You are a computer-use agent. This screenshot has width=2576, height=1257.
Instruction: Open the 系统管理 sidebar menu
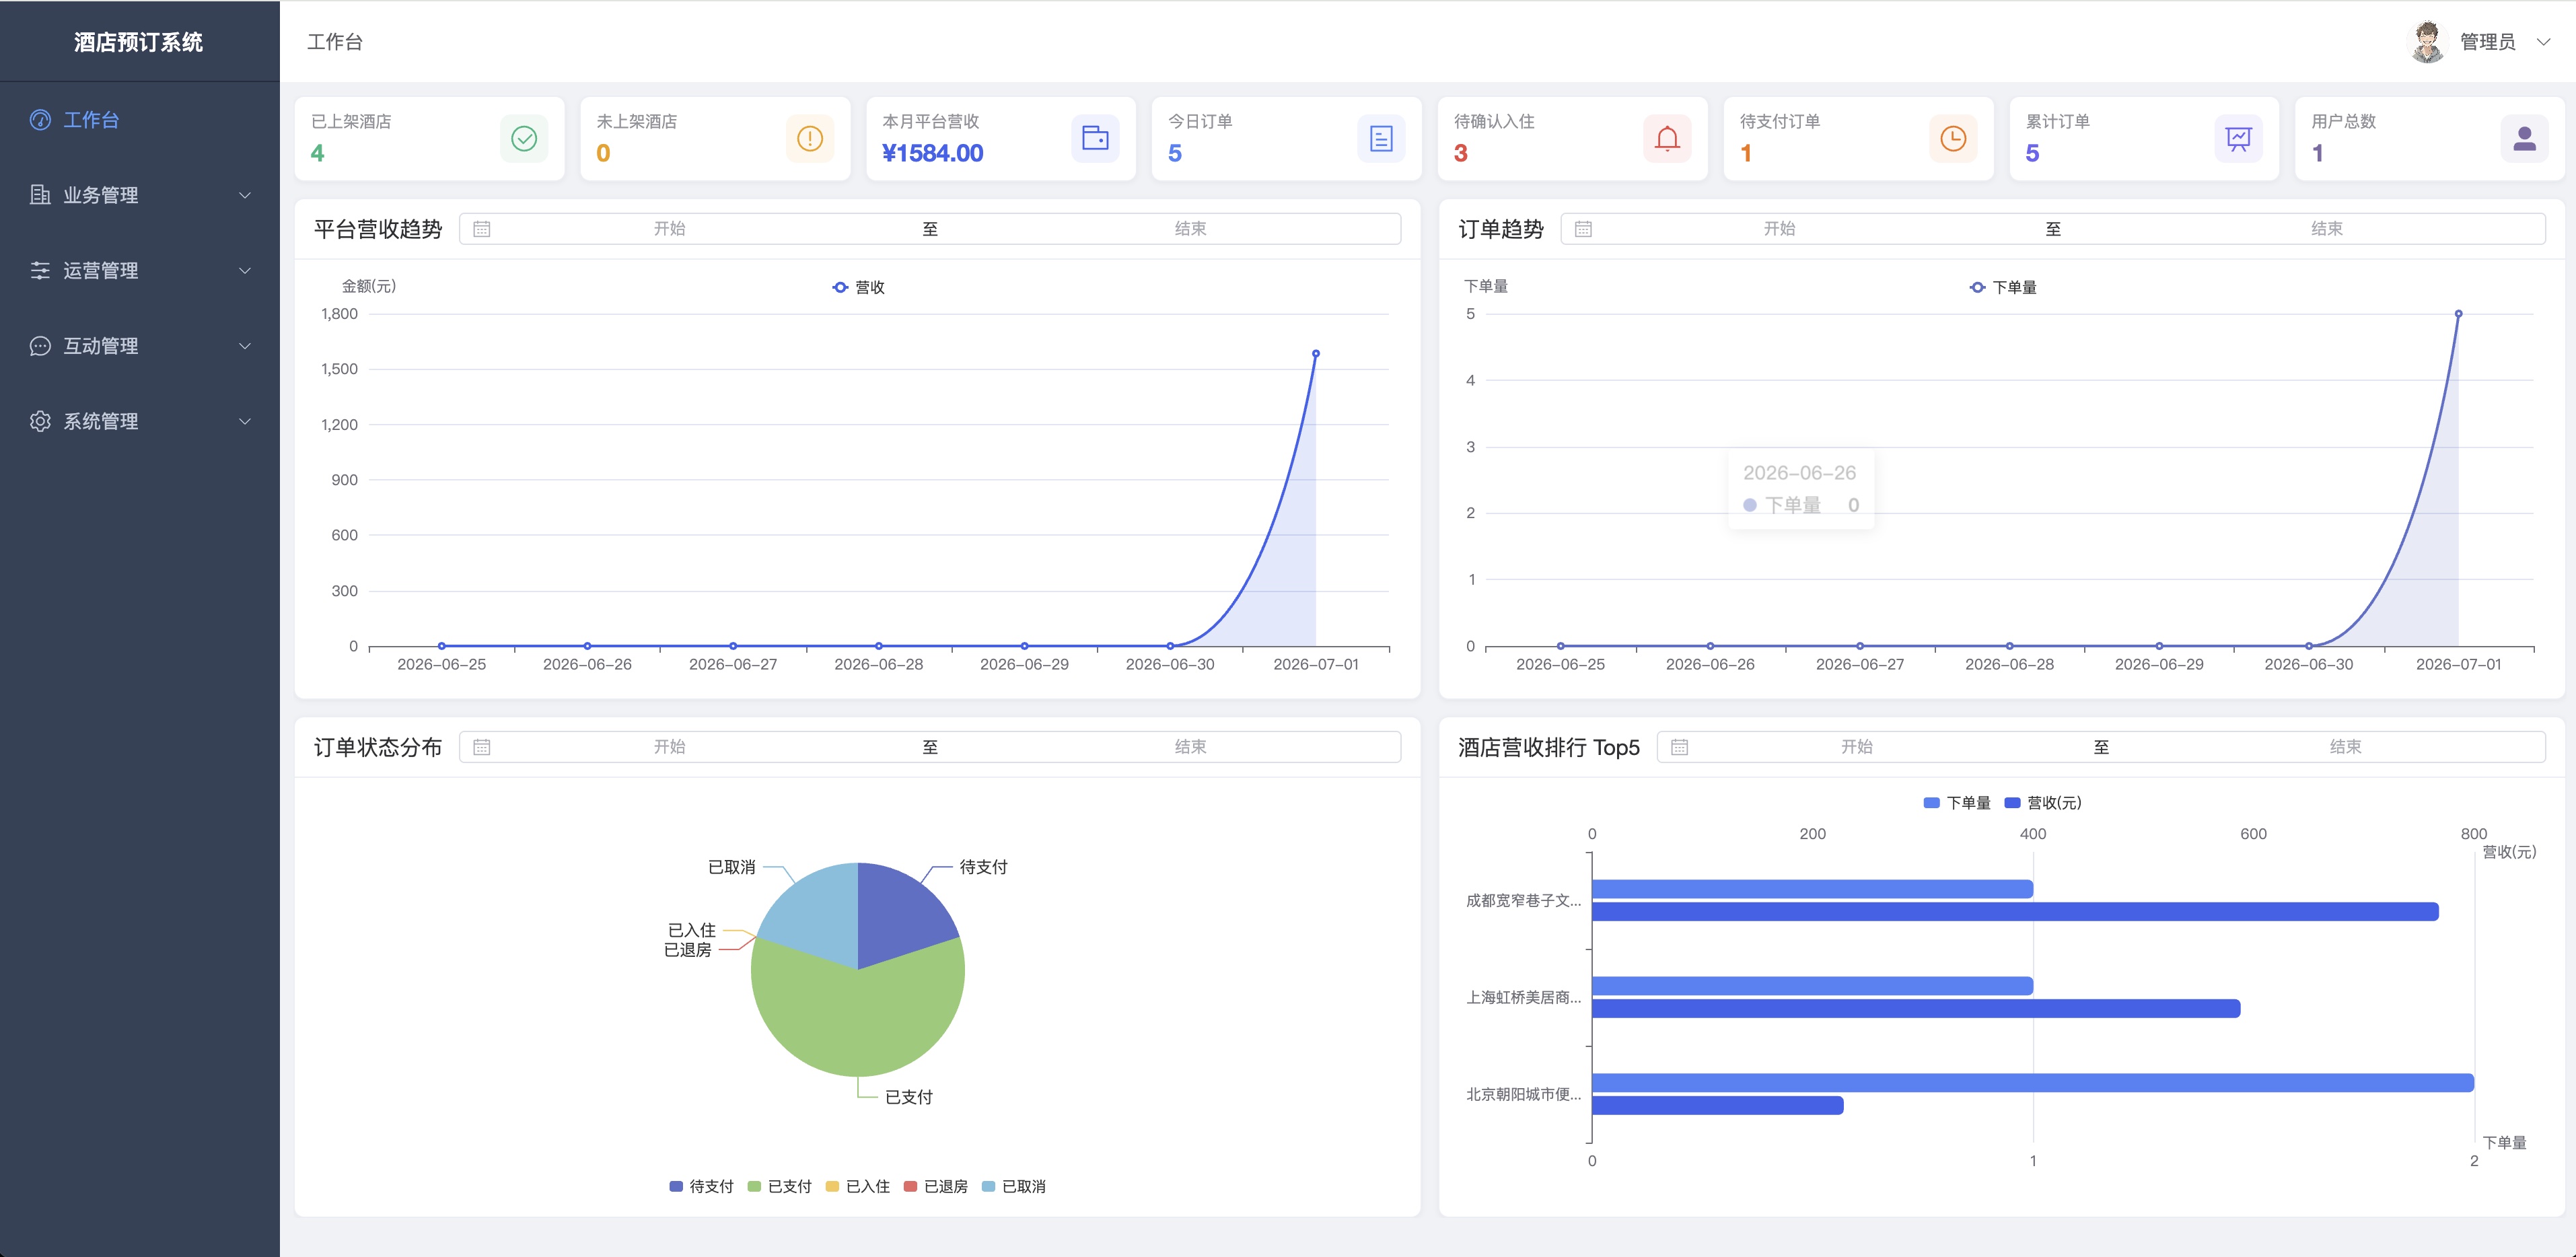[140, 421]
